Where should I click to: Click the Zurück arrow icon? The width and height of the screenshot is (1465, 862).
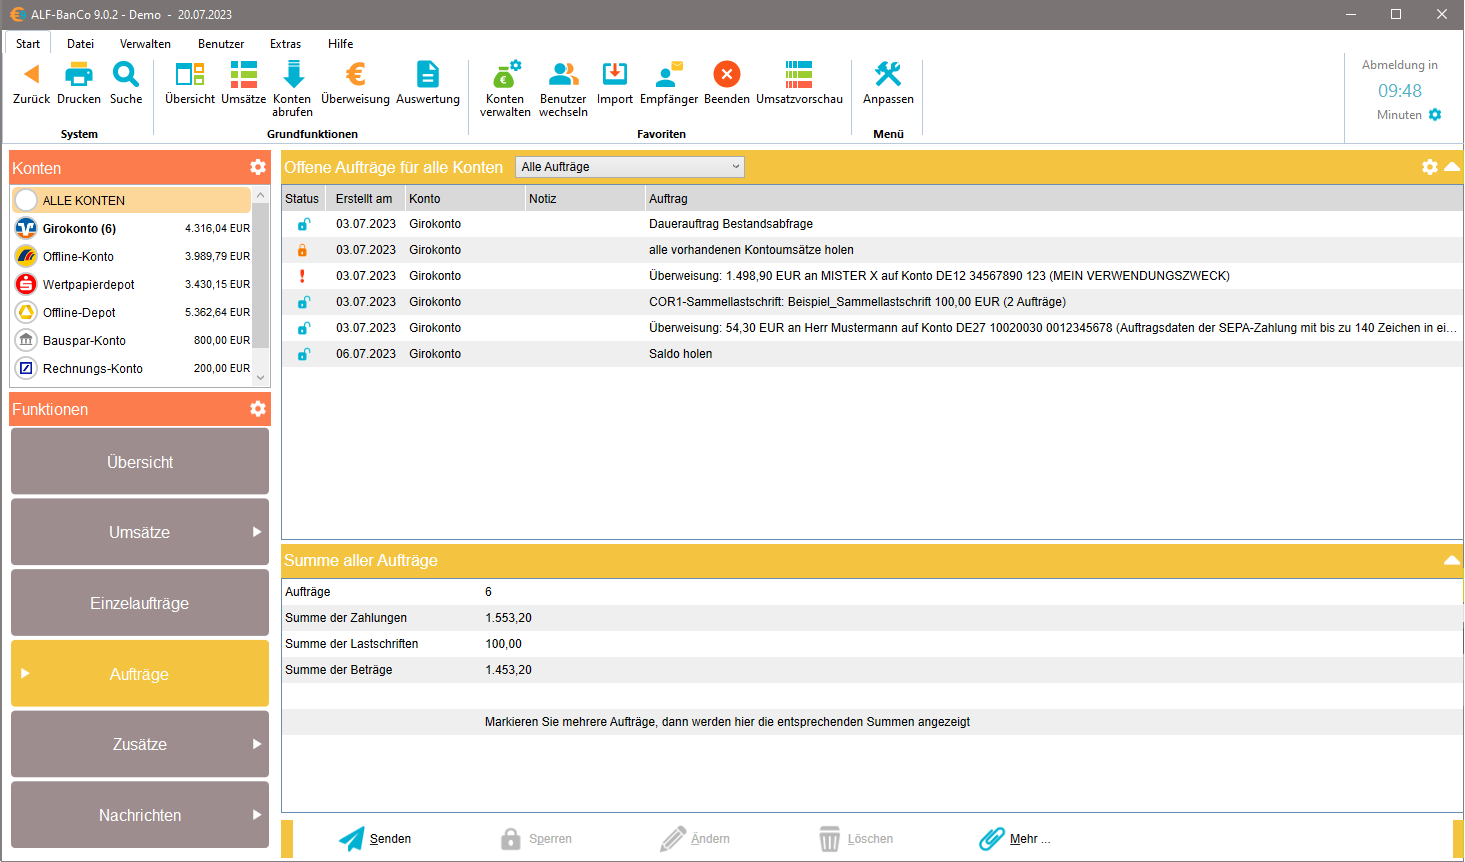31,74
